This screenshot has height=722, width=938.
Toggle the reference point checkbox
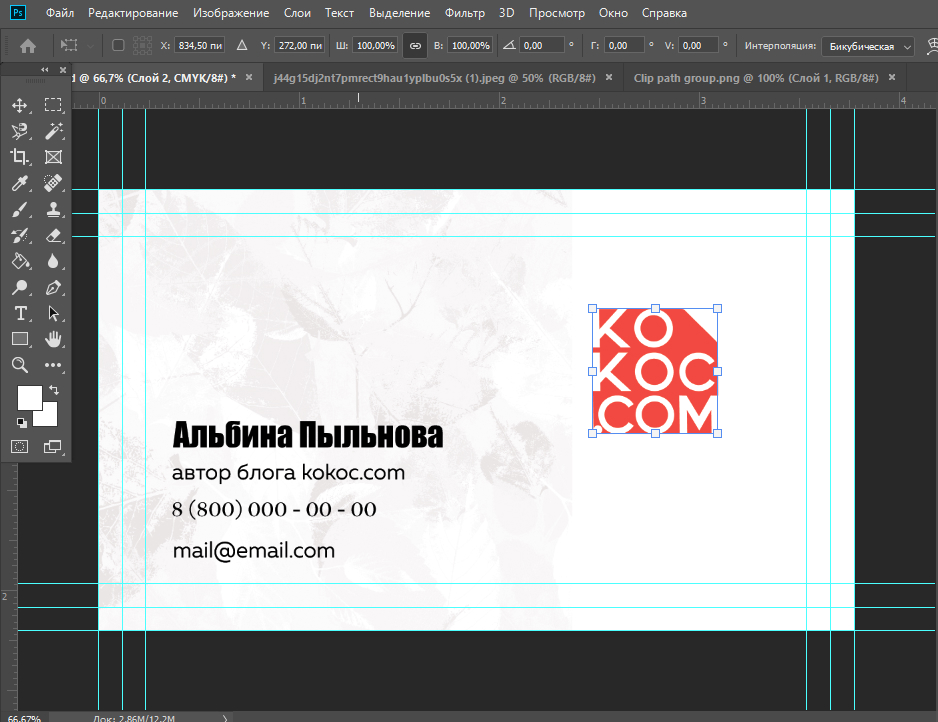(x=118, y=46)
